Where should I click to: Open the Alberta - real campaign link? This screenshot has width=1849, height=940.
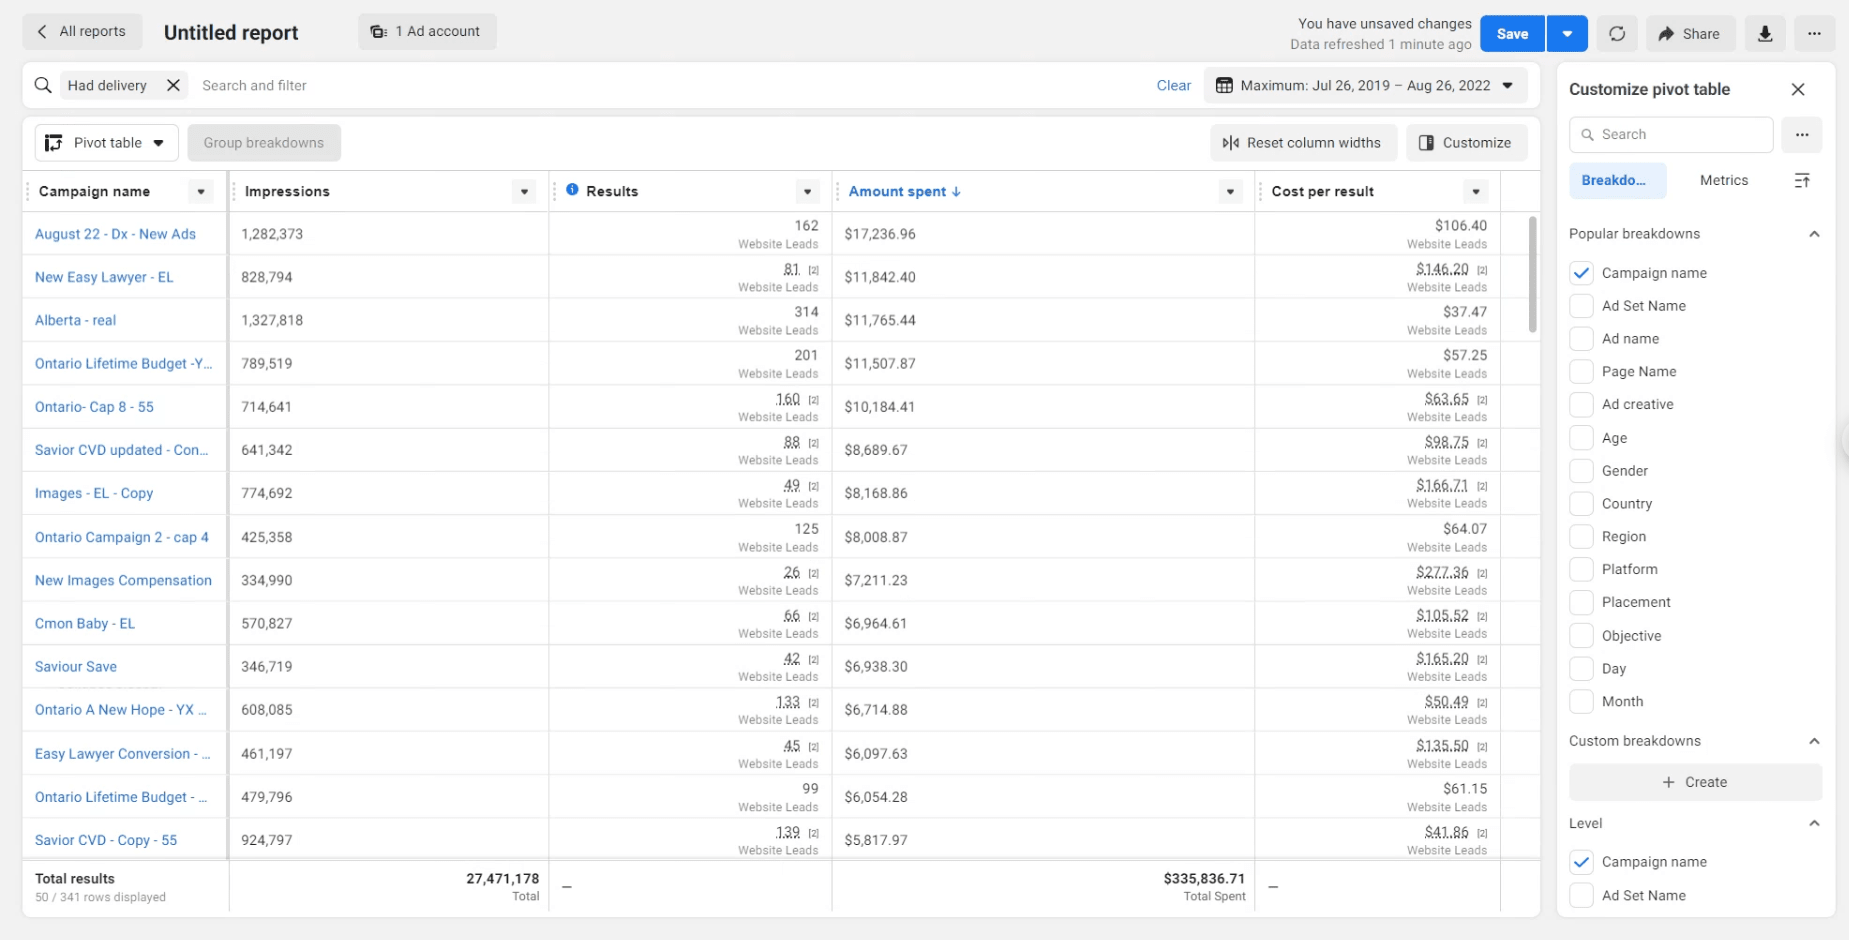tap(75, 321)
